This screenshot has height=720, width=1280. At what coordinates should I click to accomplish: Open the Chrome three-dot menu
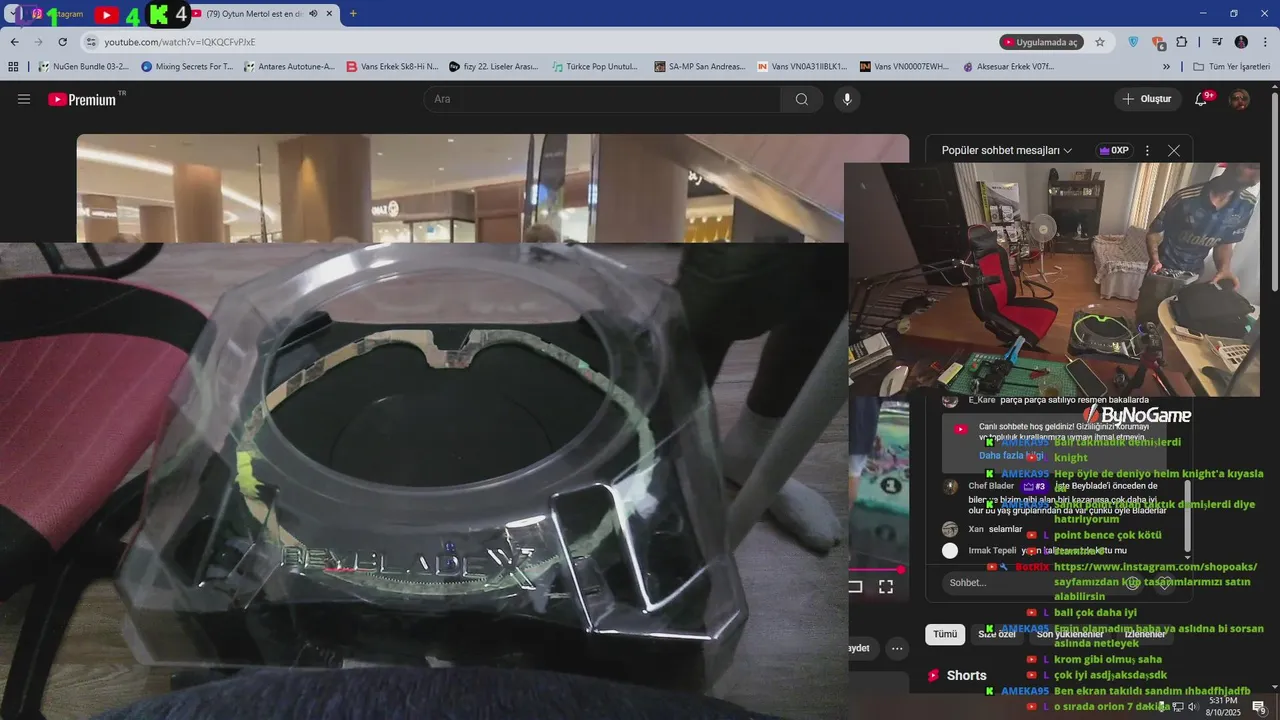click(x=1265, y=42)
